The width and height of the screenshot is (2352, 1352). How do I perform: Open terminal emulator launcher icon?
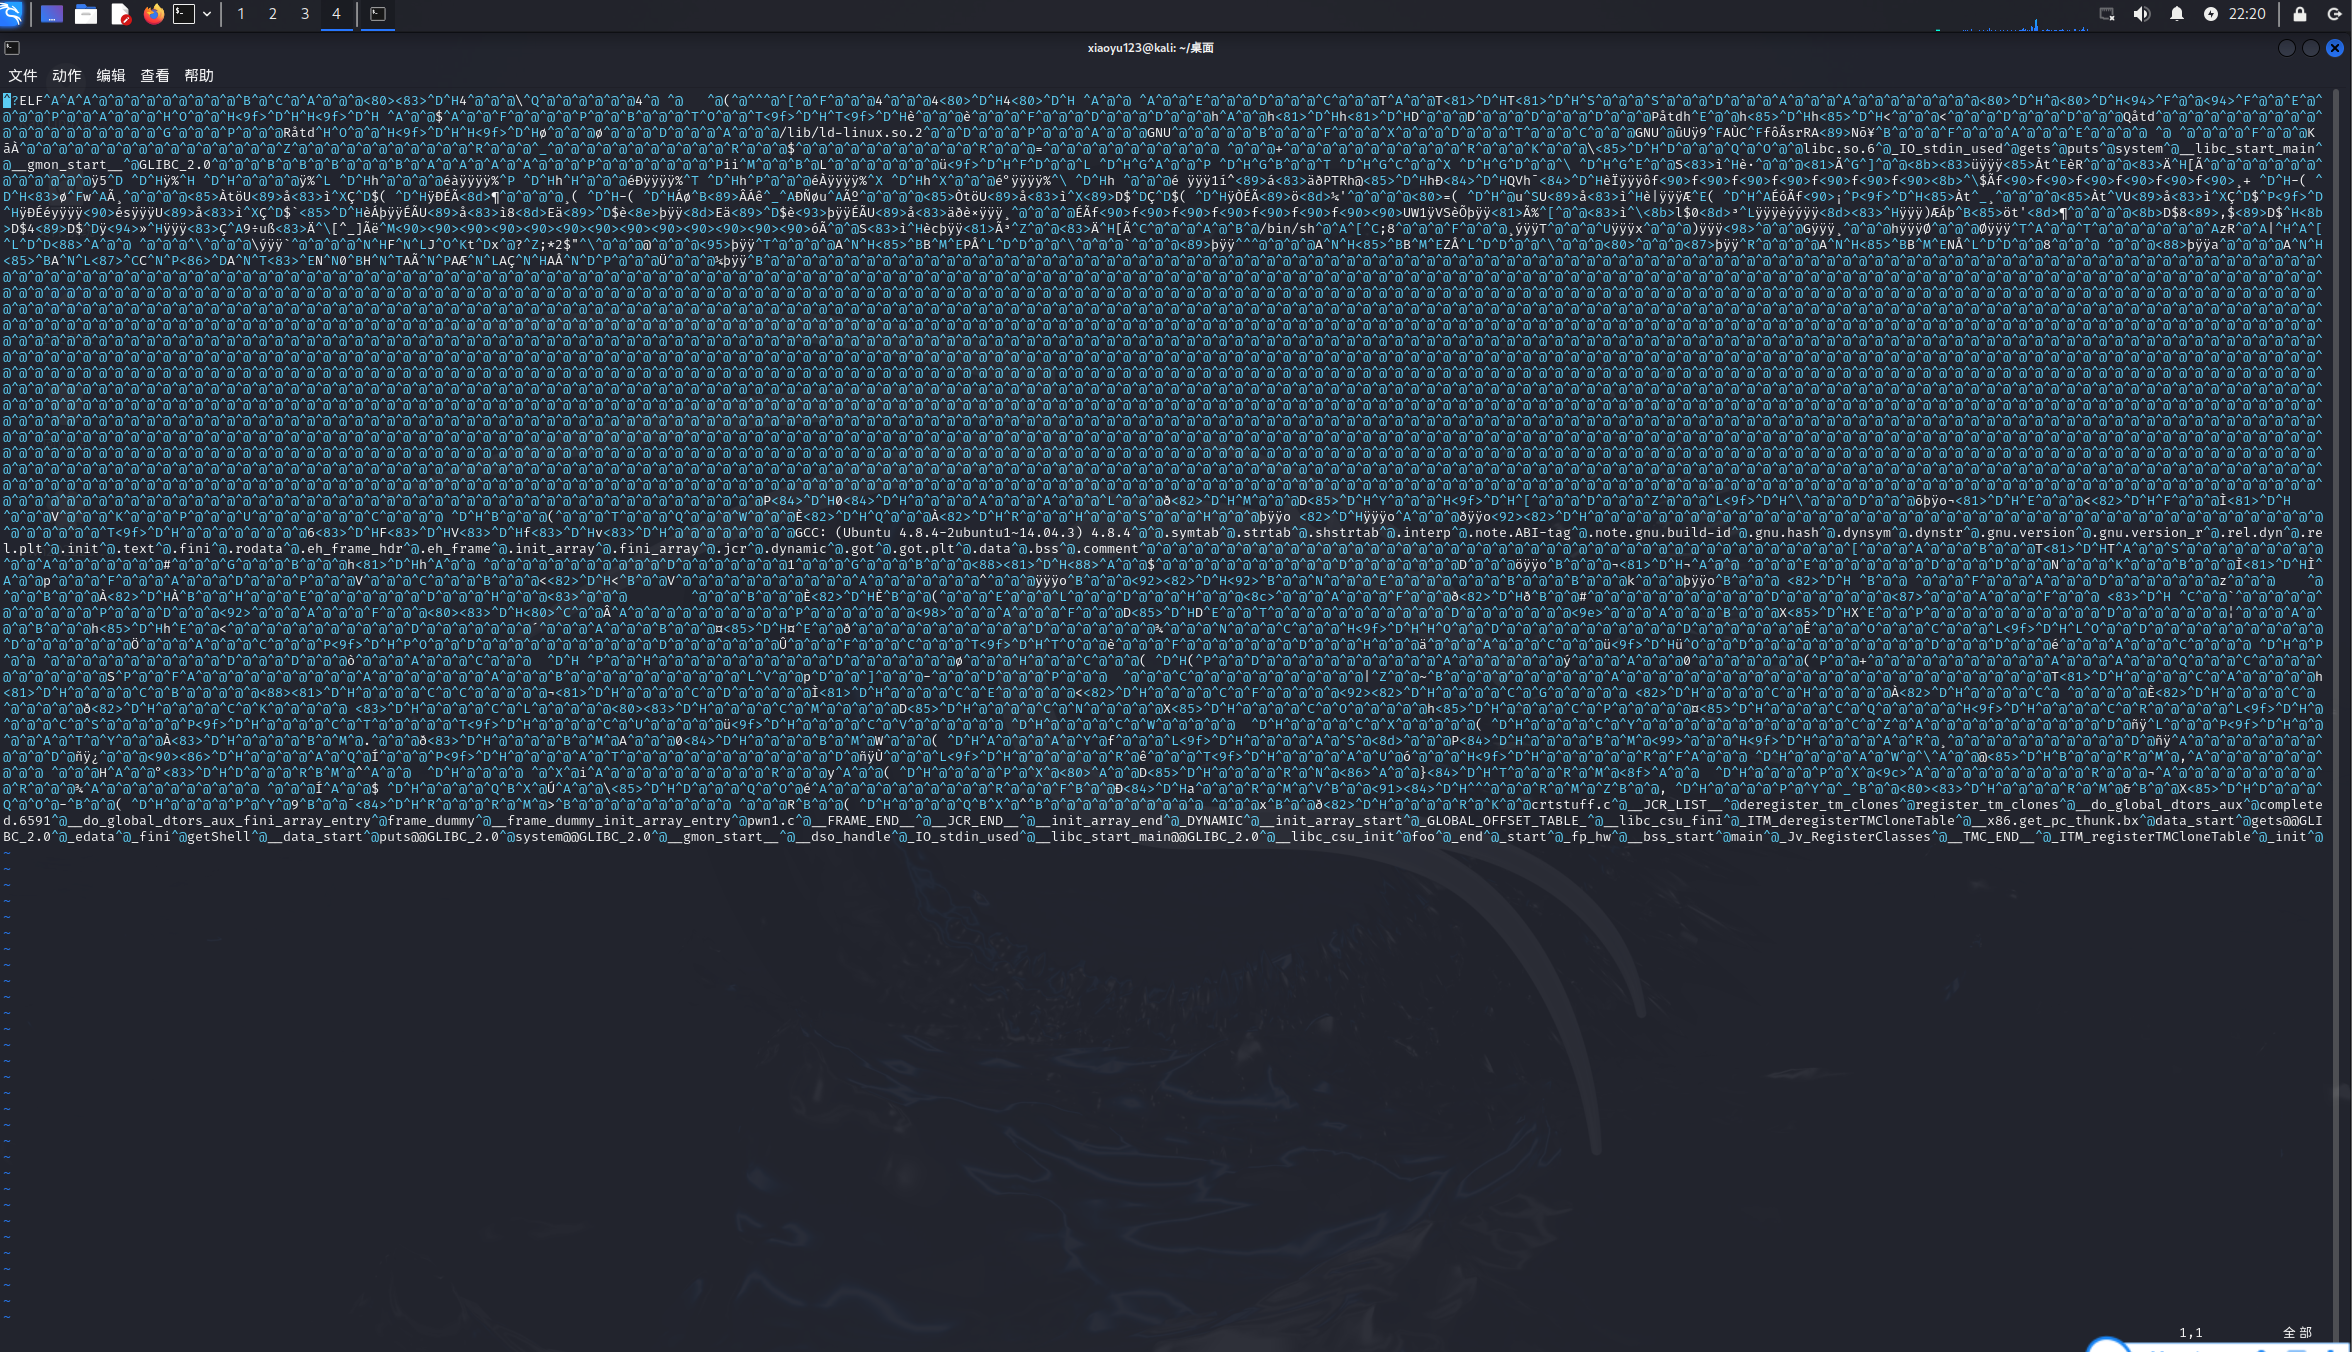coord(184,14)
